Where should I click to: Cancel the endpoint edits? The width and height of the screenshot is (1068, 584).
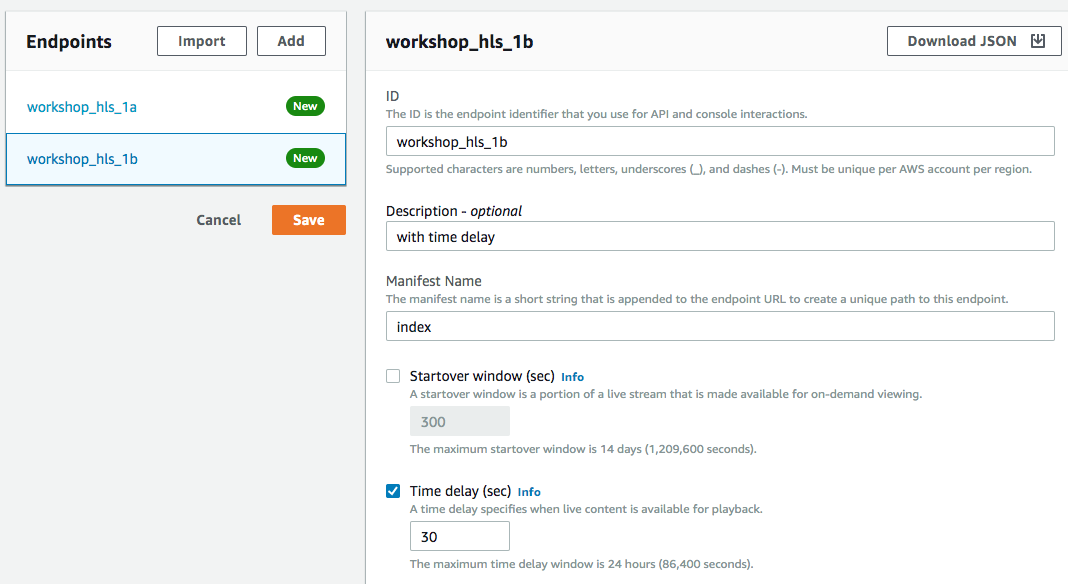tap(219, 220)
